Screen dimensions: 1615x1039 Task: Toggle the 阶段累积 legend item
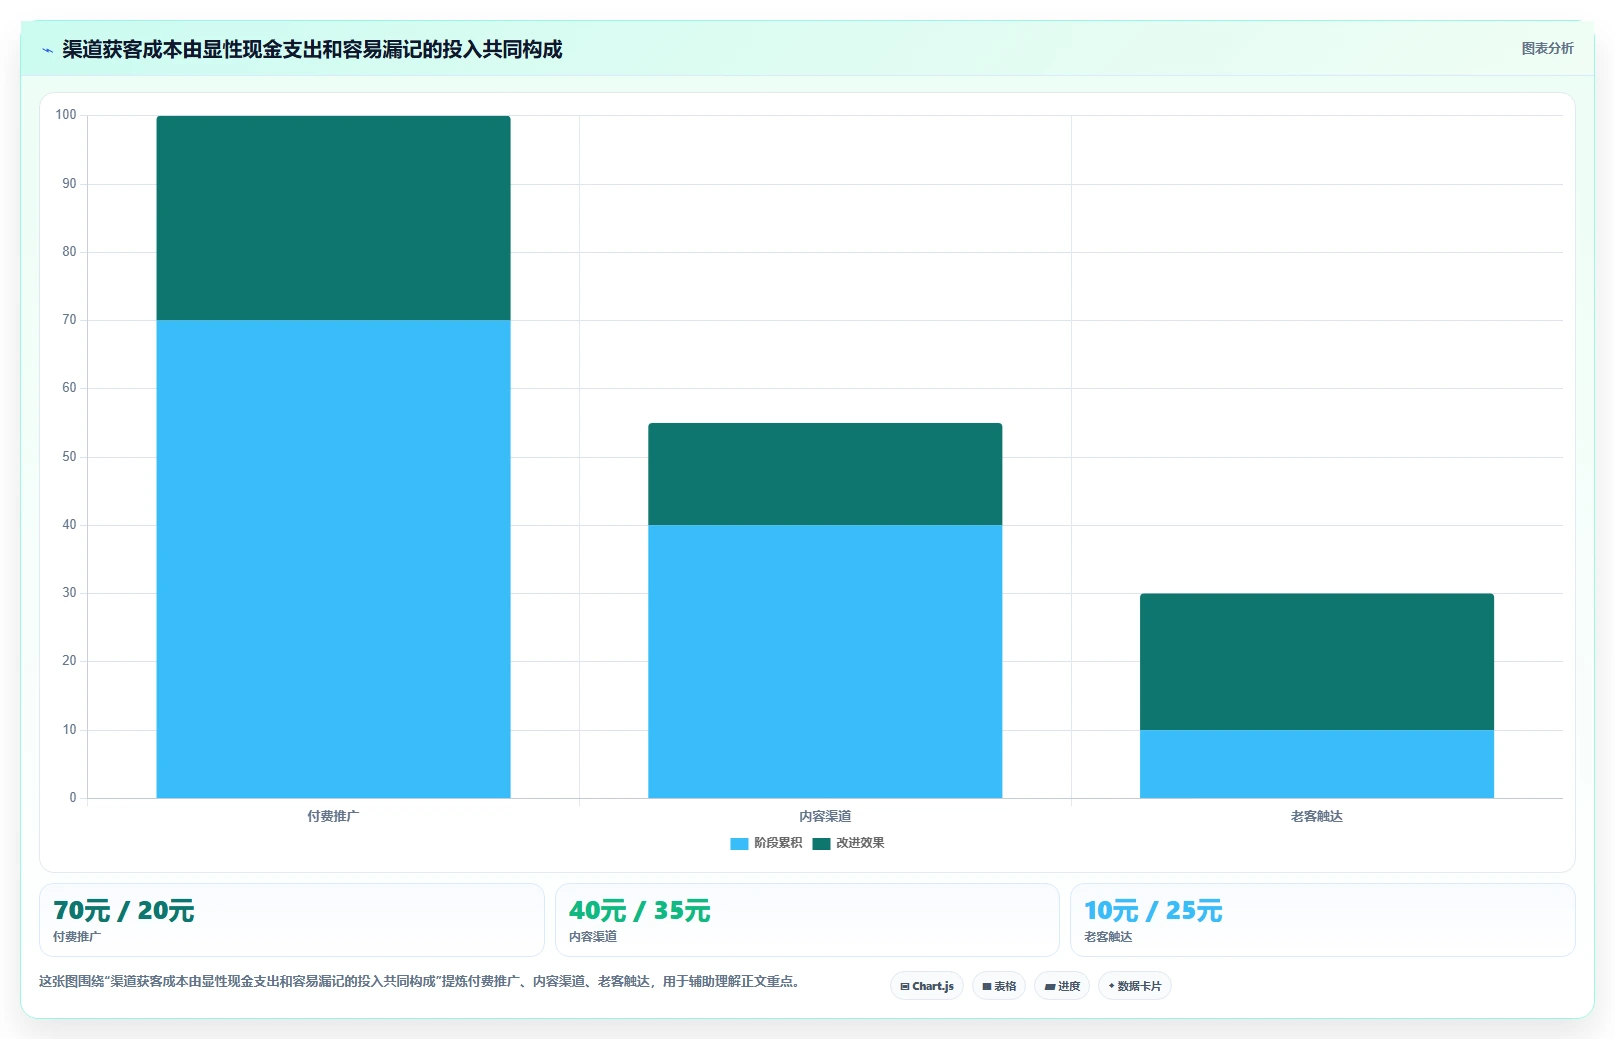coord(766,843)
